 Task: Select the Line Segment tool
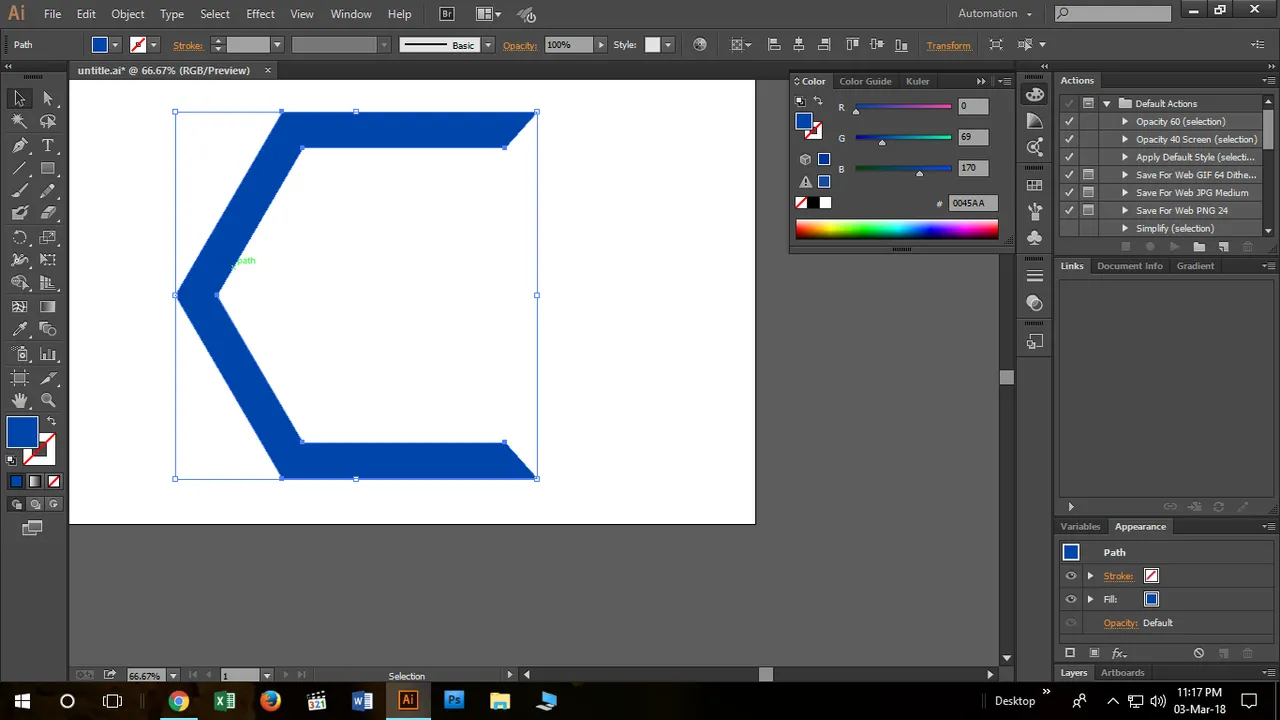19,168
